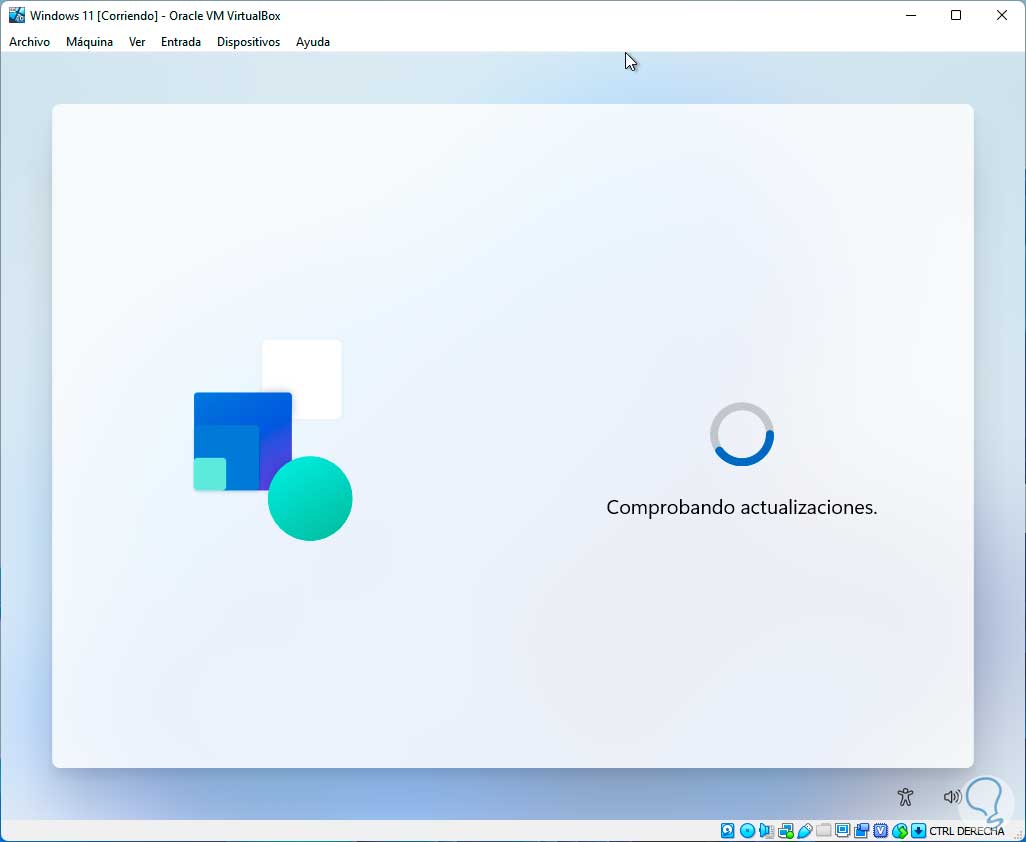Click the network adapters status icon
The height and width of the screenshot is (842, 1026).
[786, 831]
